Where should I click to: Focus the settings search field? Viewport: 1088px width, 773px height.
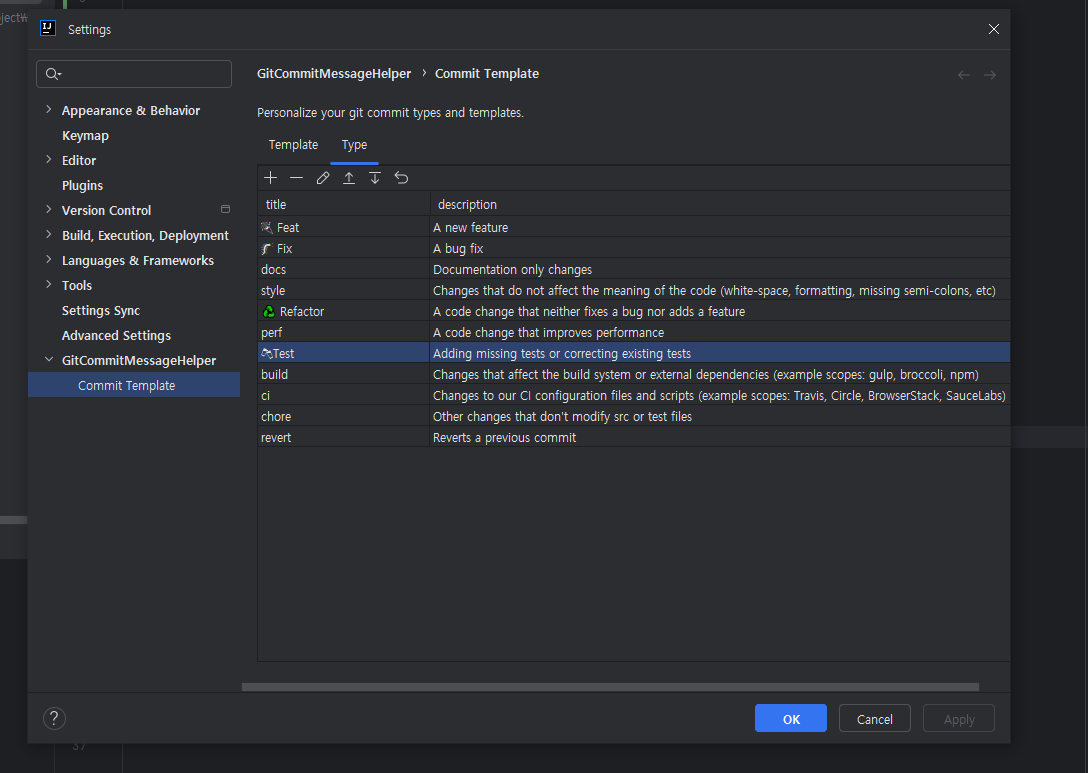[134, 74]
